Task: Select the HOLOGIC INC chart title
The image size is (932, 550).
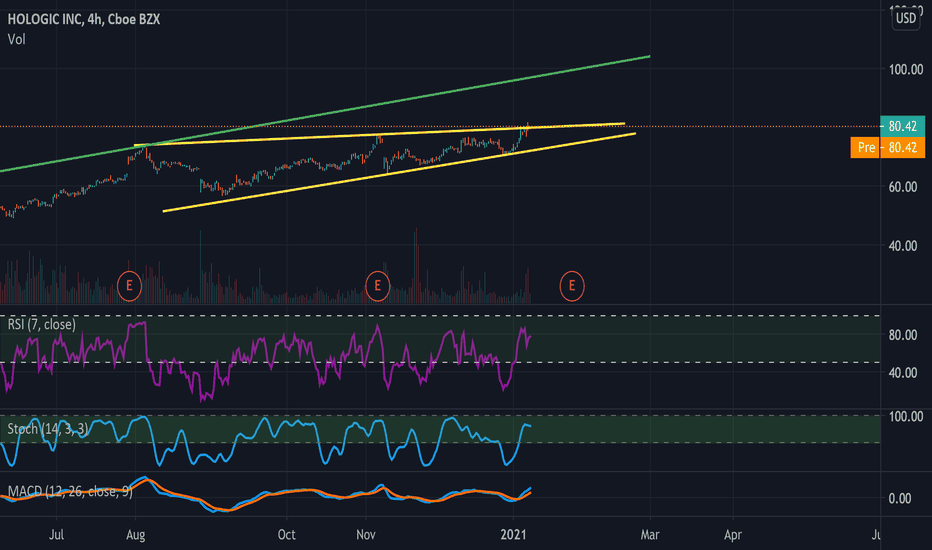Action: pos(84,19)
